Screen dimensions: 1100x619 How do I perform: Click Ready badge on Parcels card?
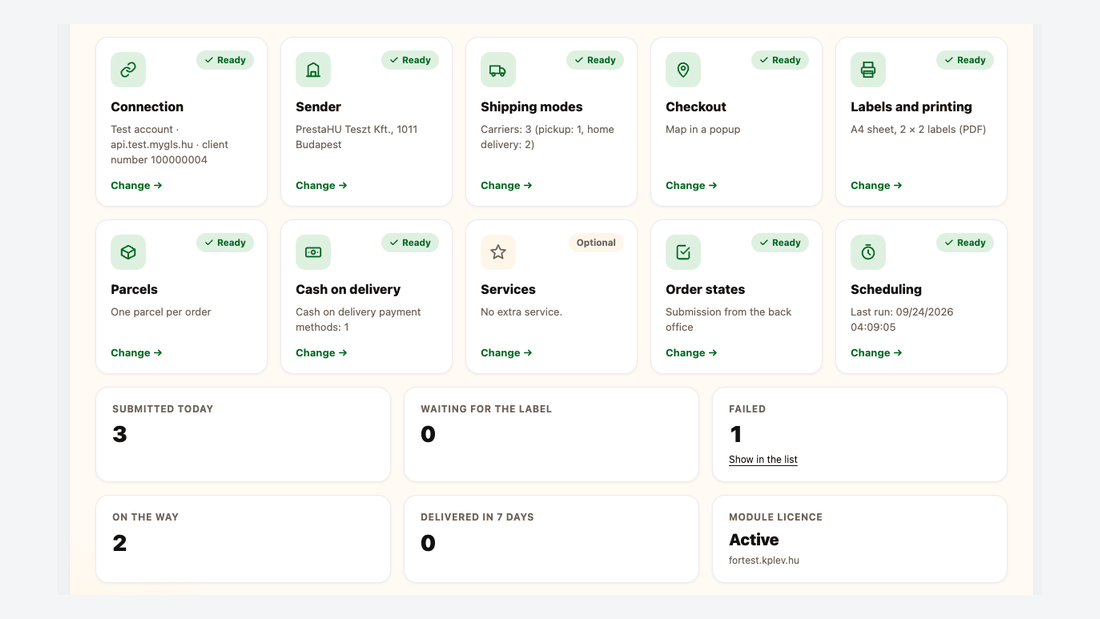[225, 243]
